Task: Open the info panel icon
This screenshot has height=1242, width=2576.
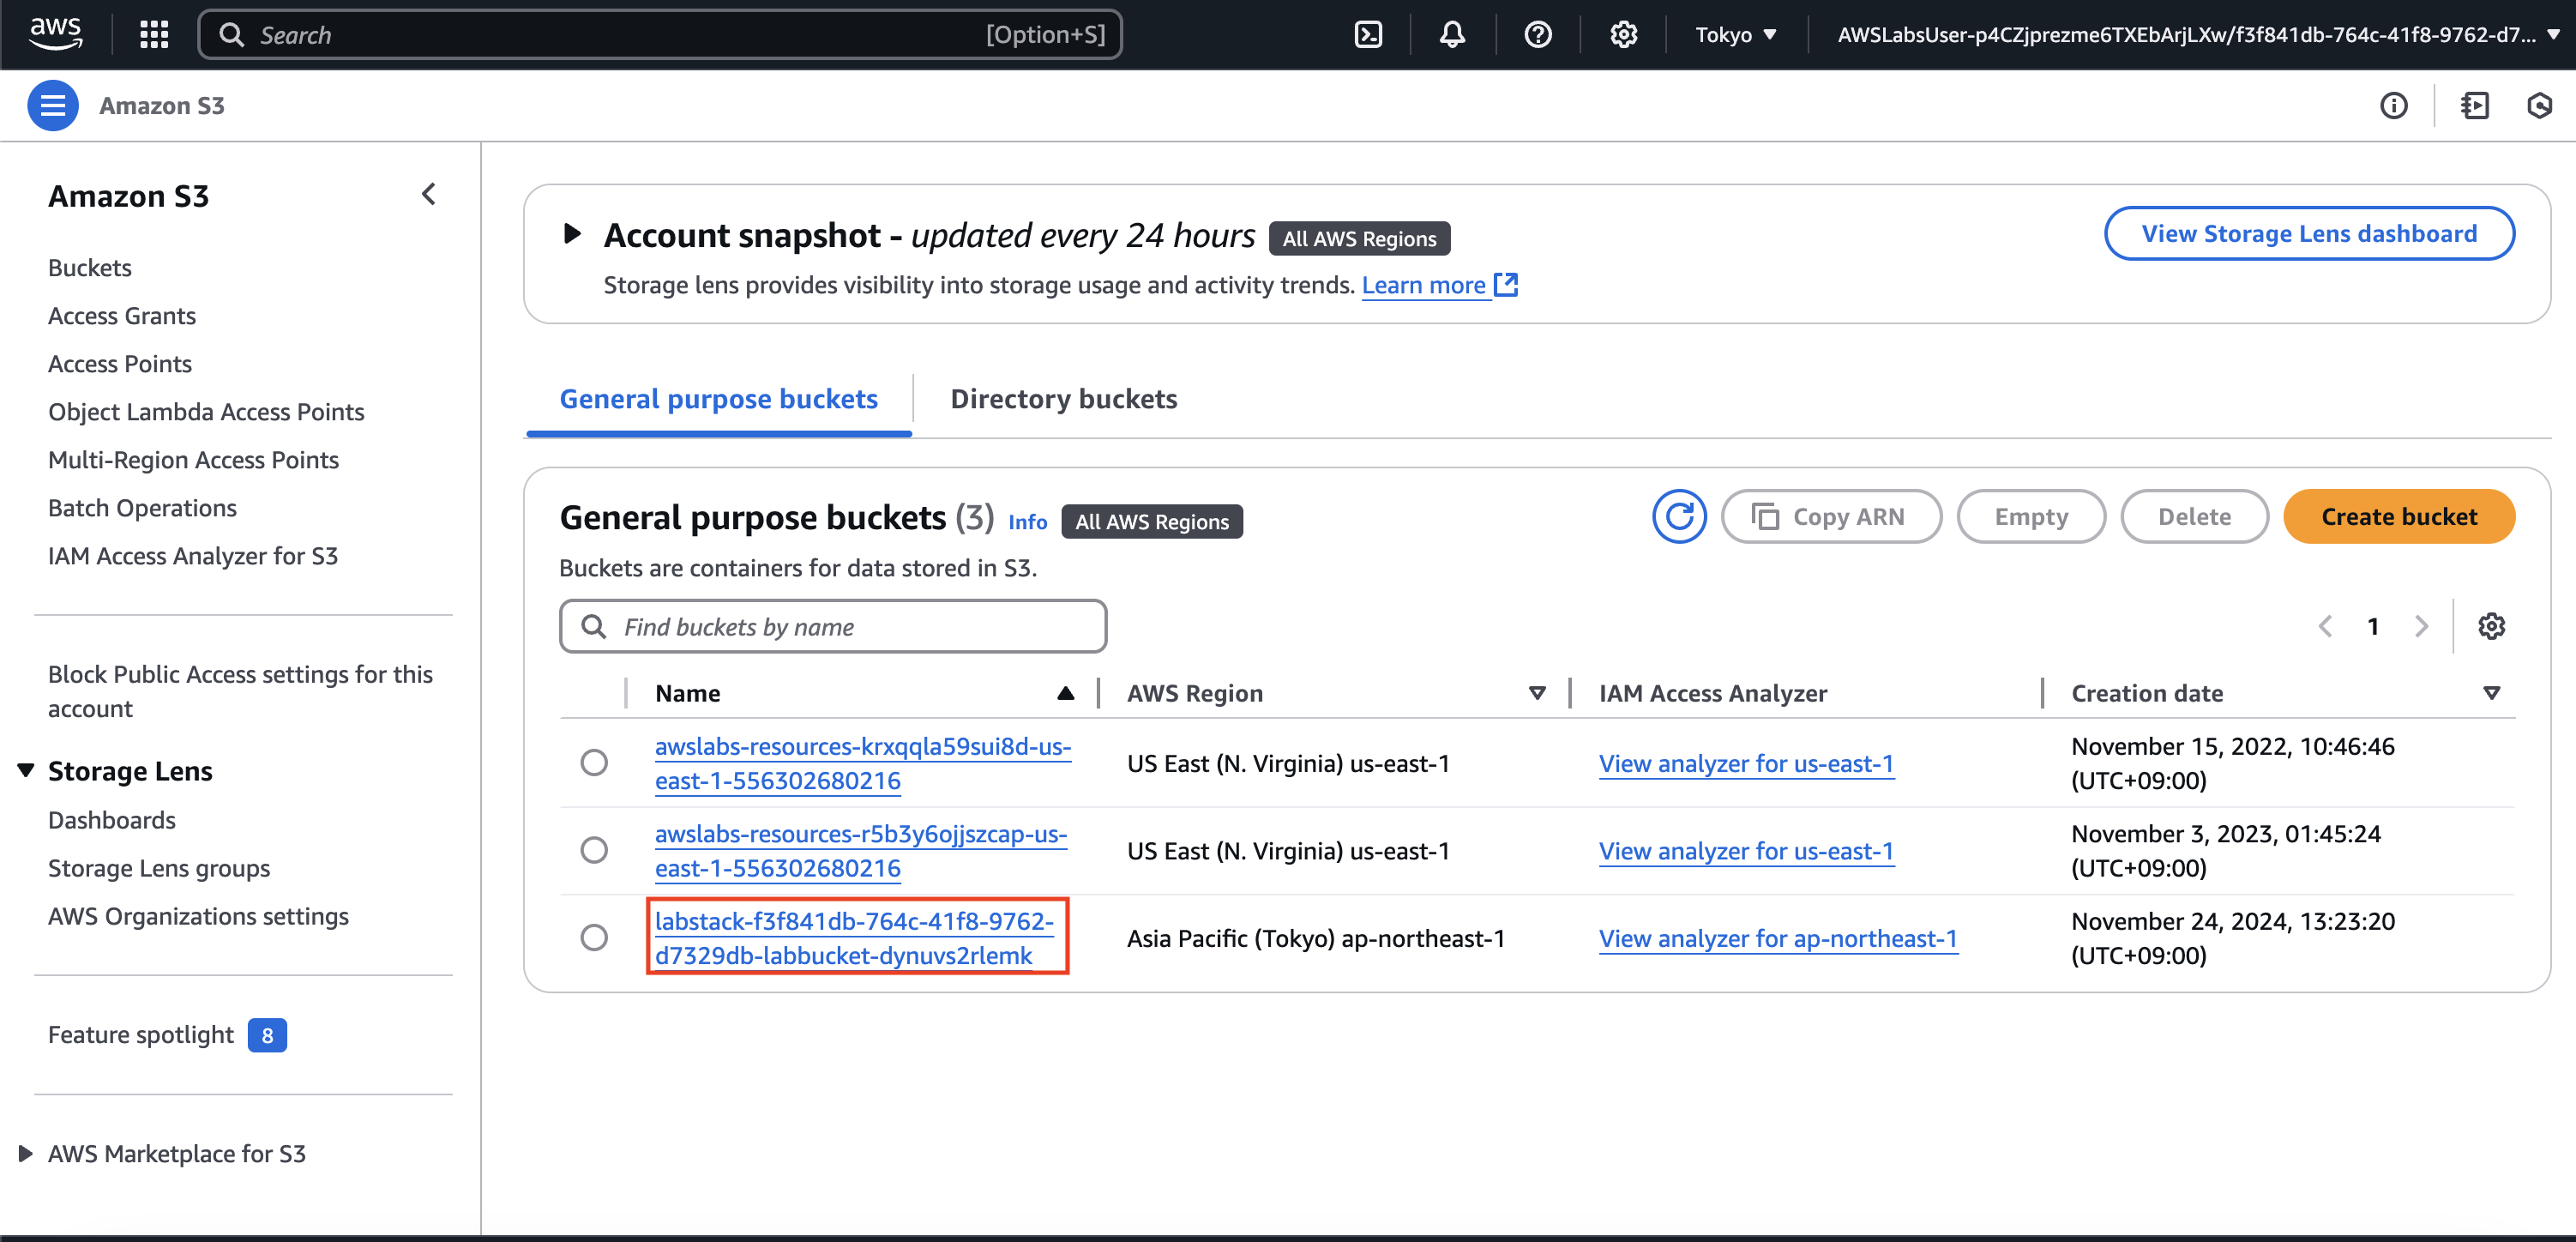Action: [x=2393, y=106]
